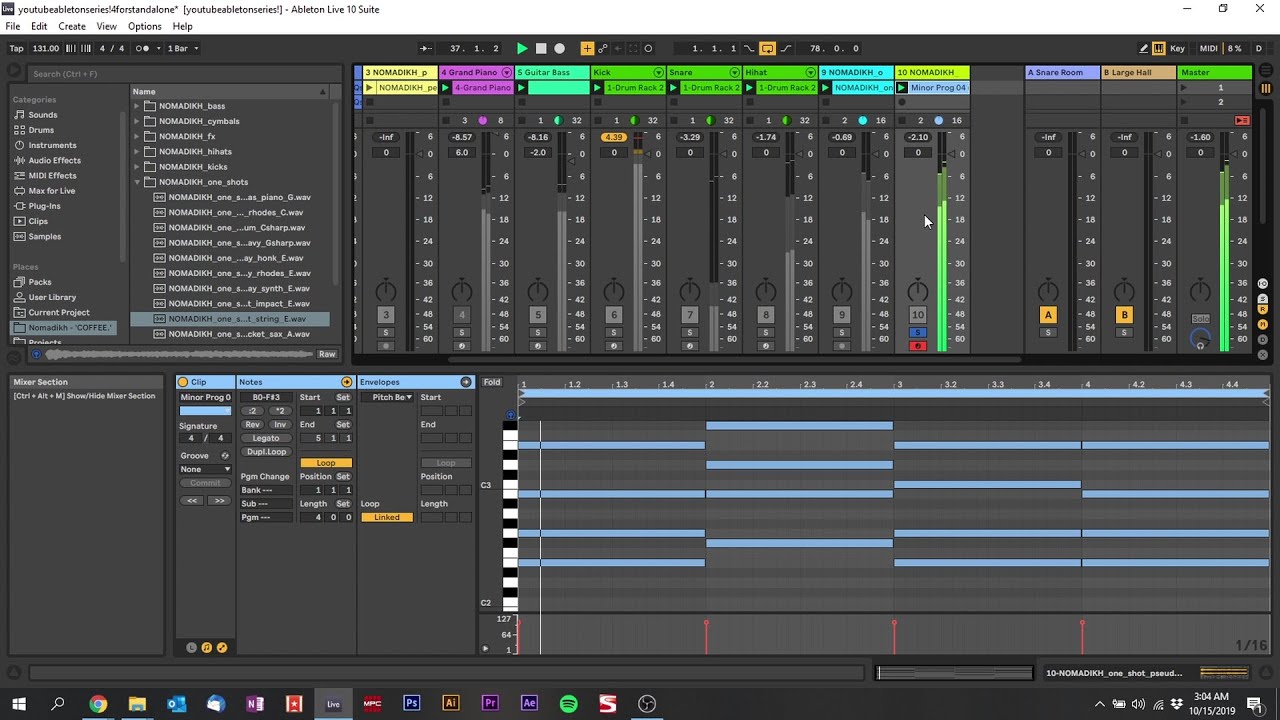Toggle Automation Arm button in transport
Image resolution: width=1280 pixels, height=720 pixels.
point(602,48)
